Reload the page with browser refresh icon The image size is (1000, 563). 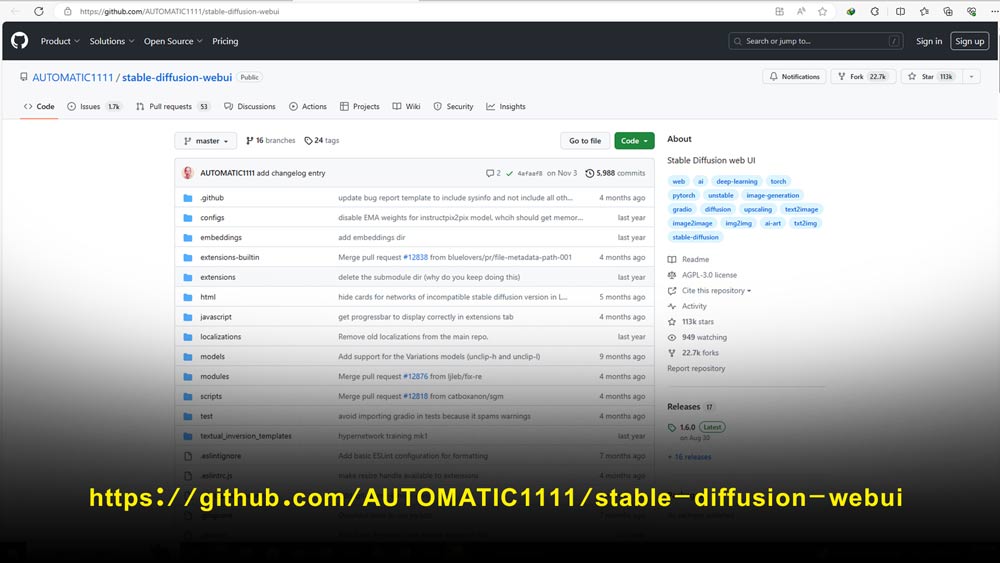pos(39,11)
